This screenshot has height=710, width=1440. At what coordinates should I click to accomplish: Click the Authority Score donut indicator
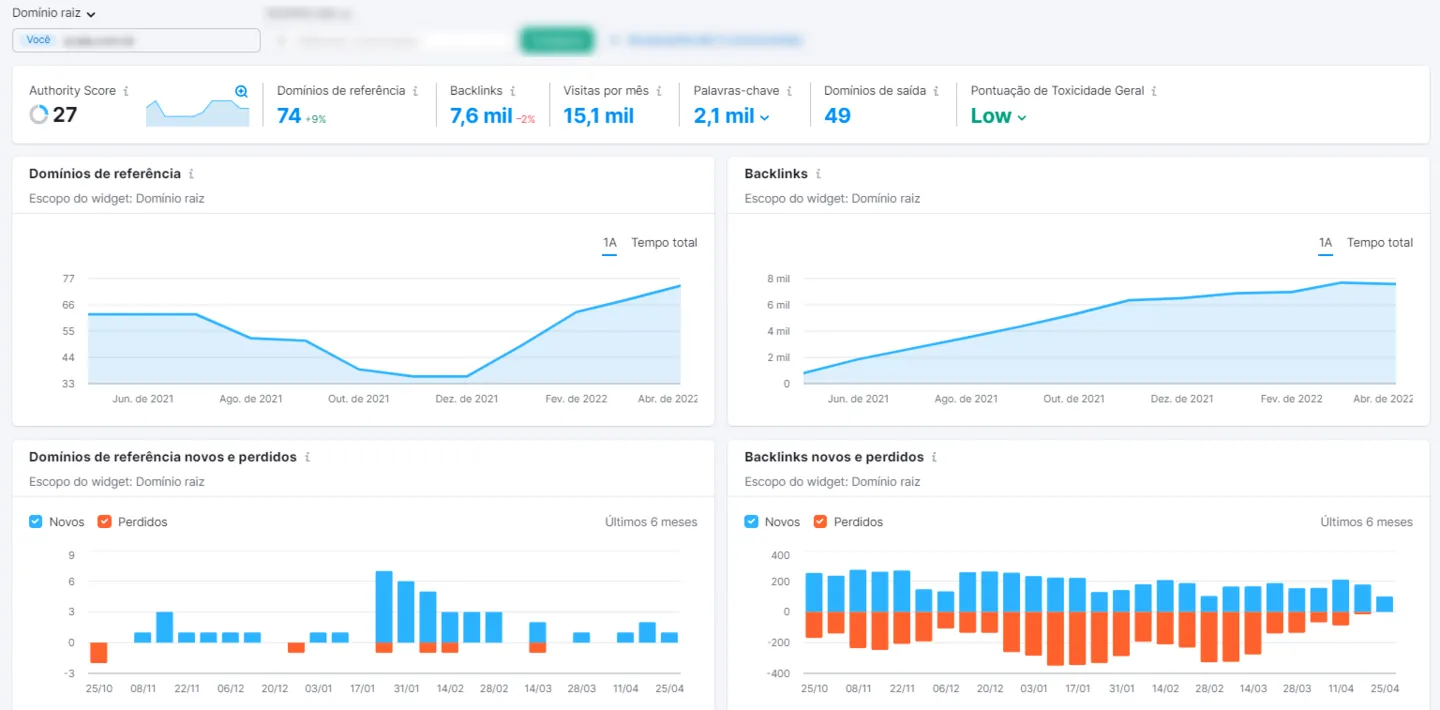click(39, 115)
